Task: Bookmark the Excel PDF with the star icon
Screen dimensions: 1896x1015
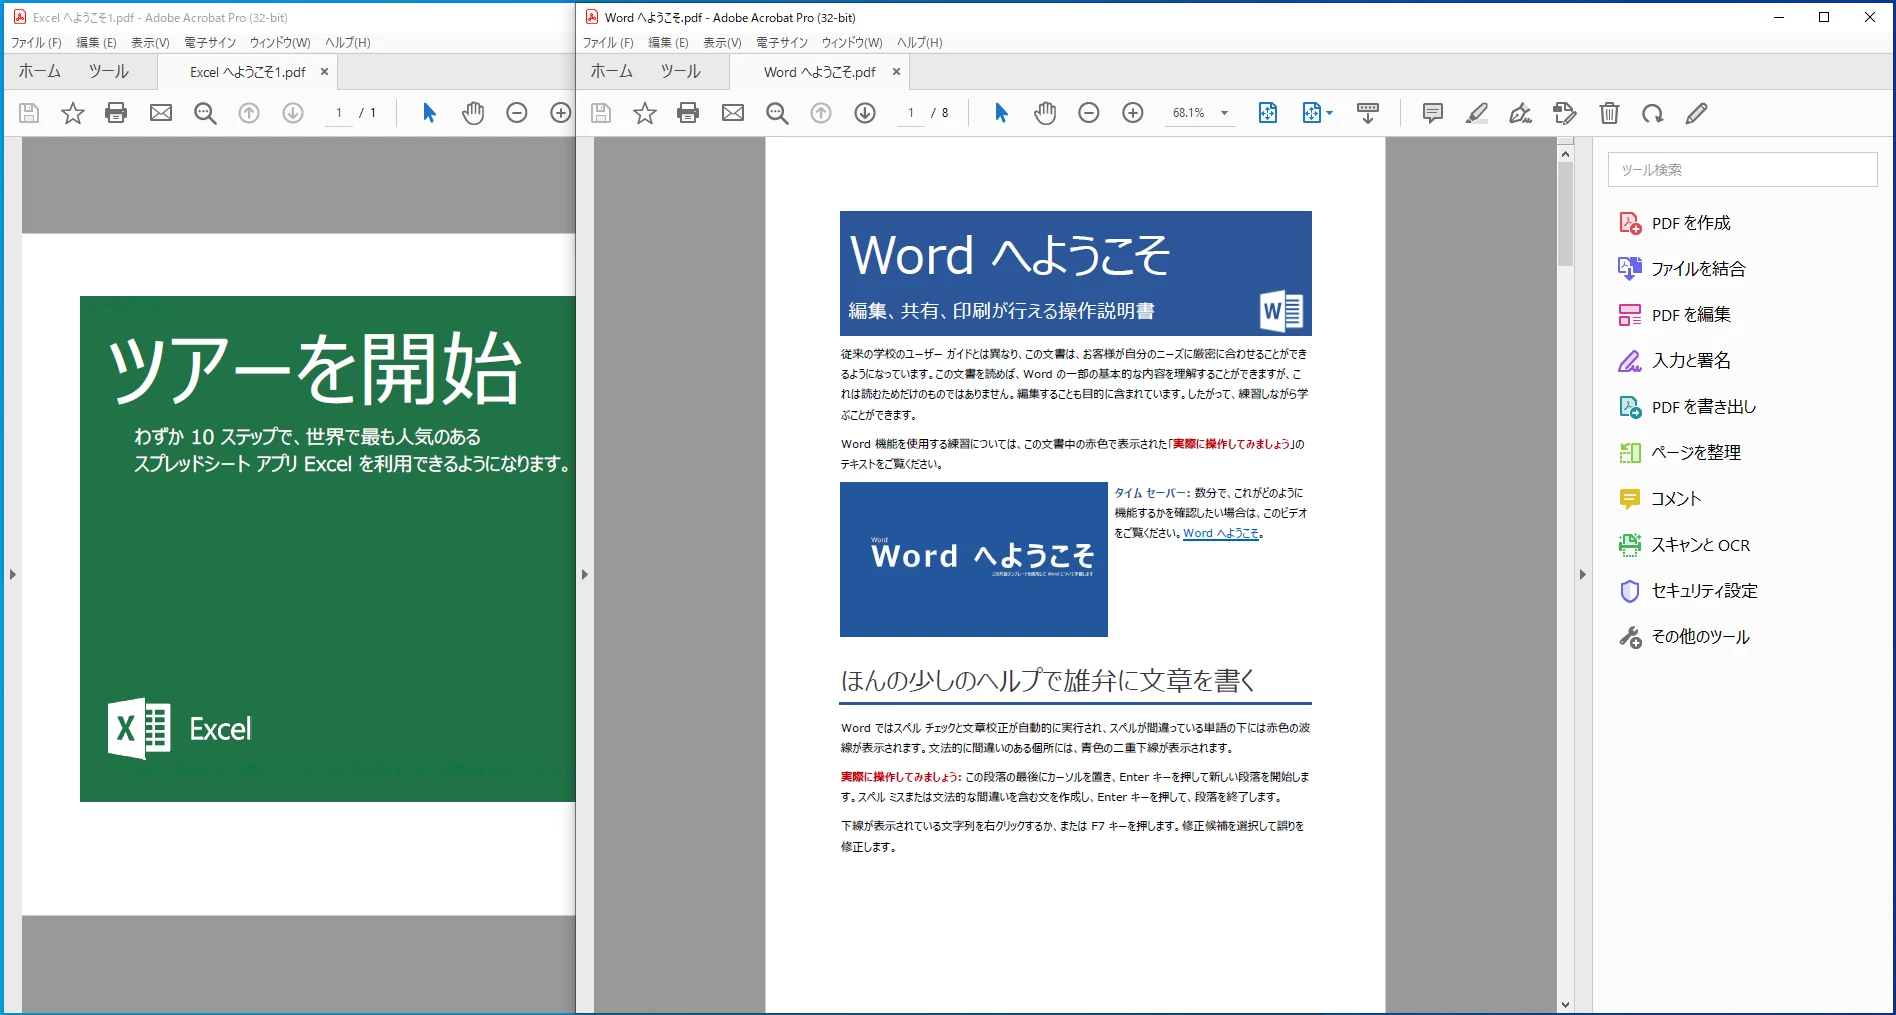Action: [x=73, y=113]
